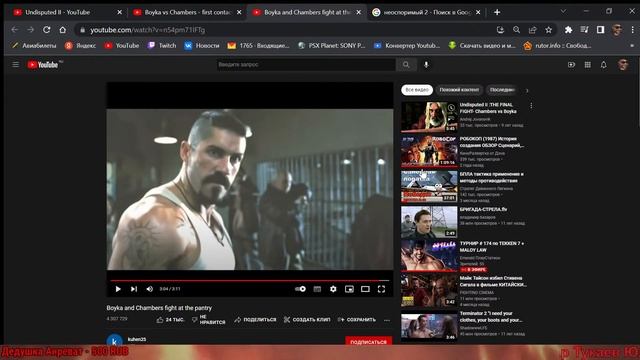Skip to the next video
The width and height of the screenshot is (640, 360).
pyautogui.click(x=134, y=289)
